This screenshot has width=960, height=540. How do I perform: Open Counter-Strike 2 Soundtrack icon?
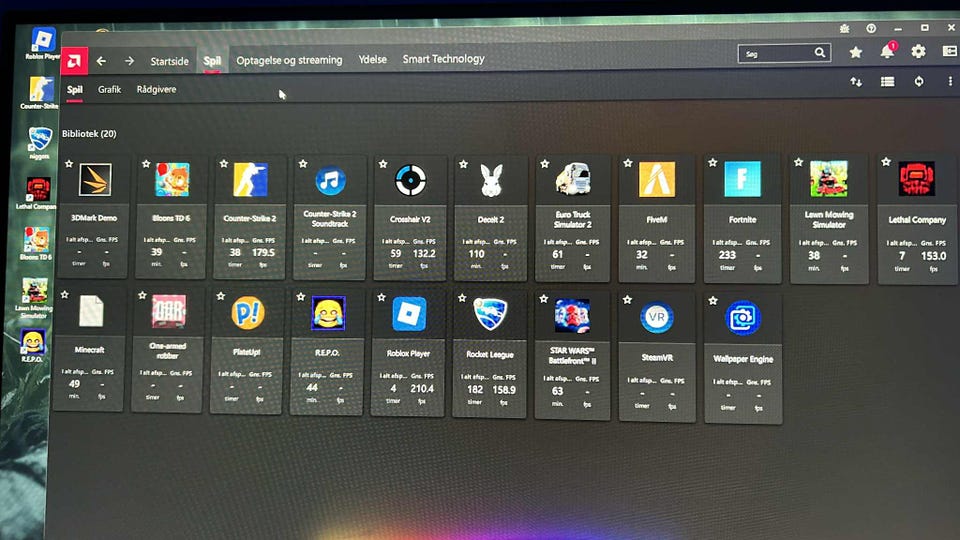point(330,181)
